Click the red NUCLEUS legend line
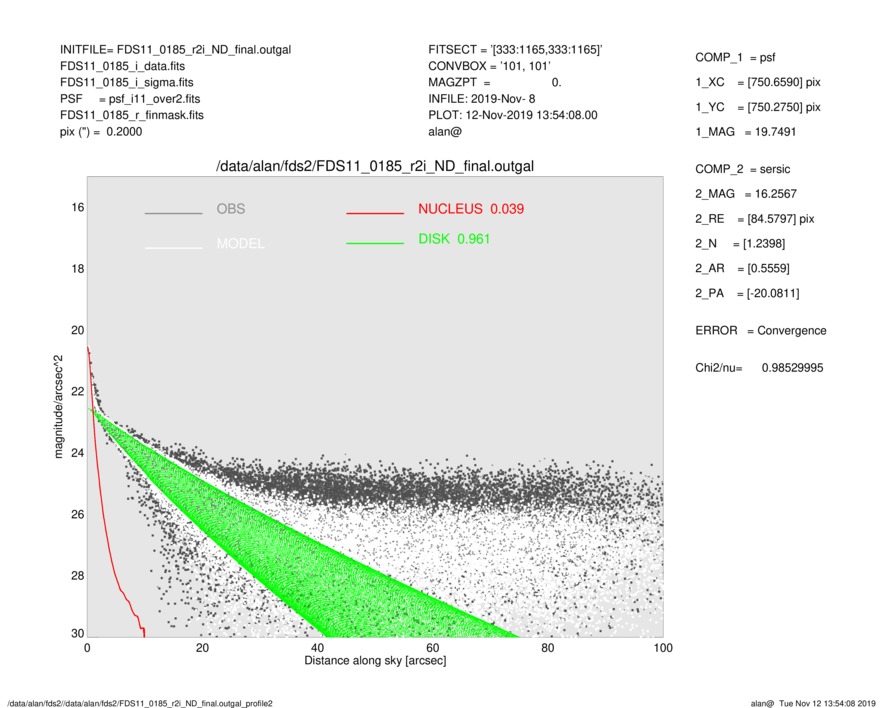885x708 pixels. click(375, 213)
